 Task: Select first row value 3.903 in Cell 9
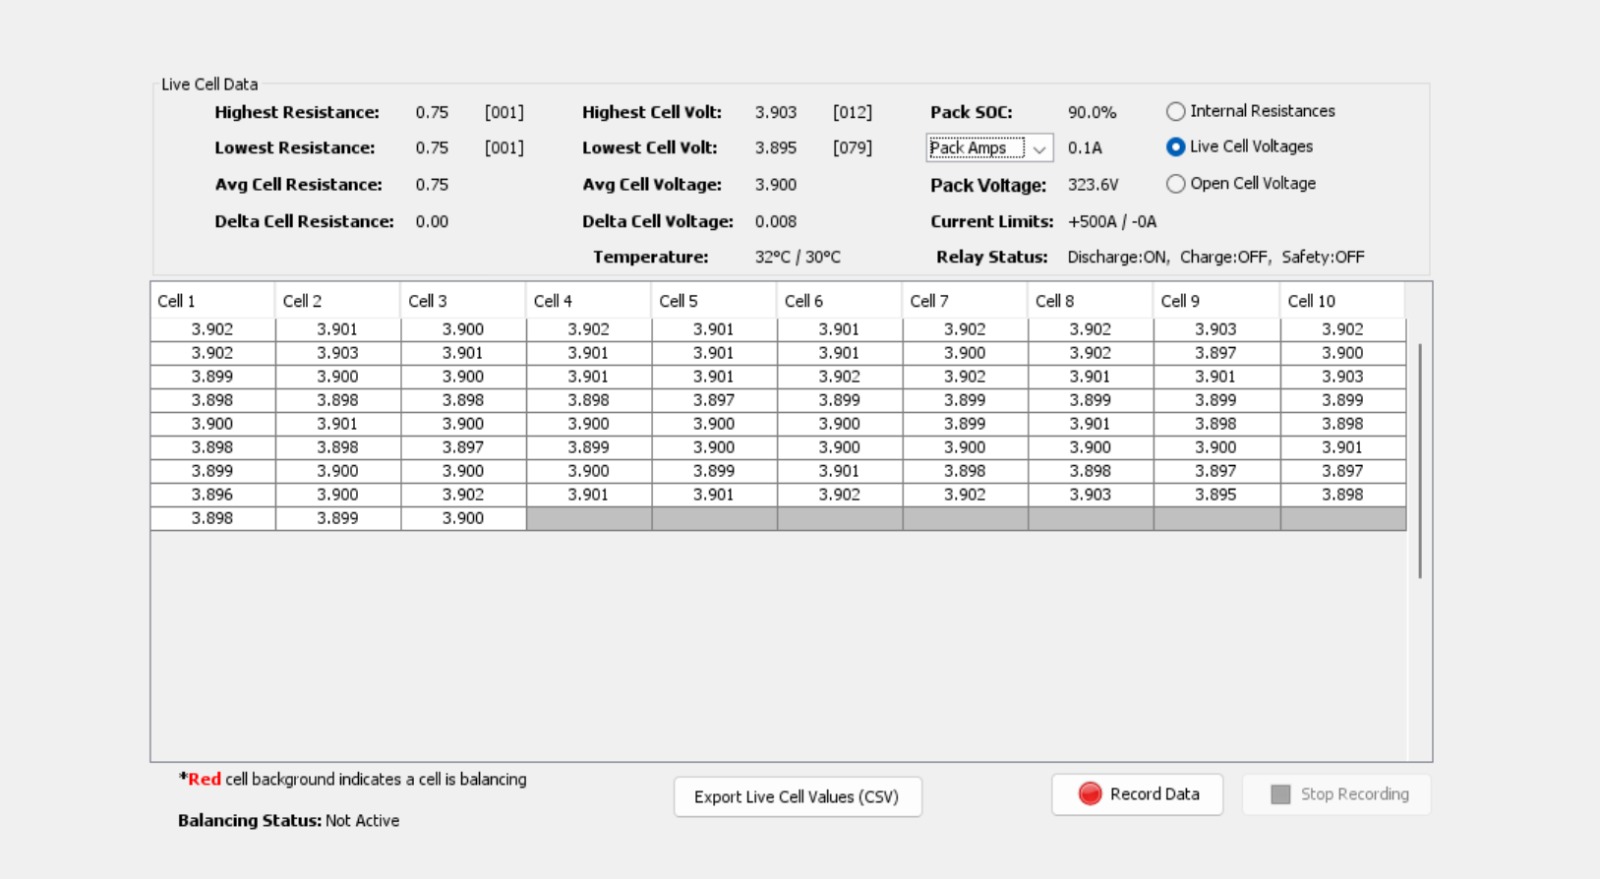(1215, 329)
